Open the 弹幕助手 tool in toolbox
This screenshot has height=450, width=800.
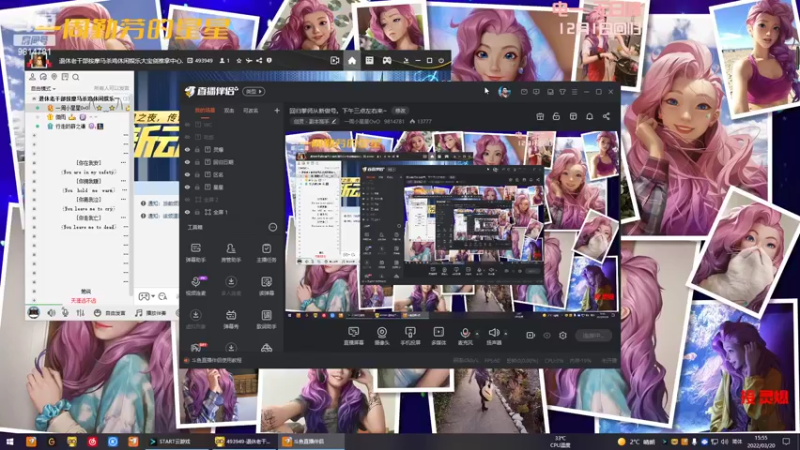point(195,253)
